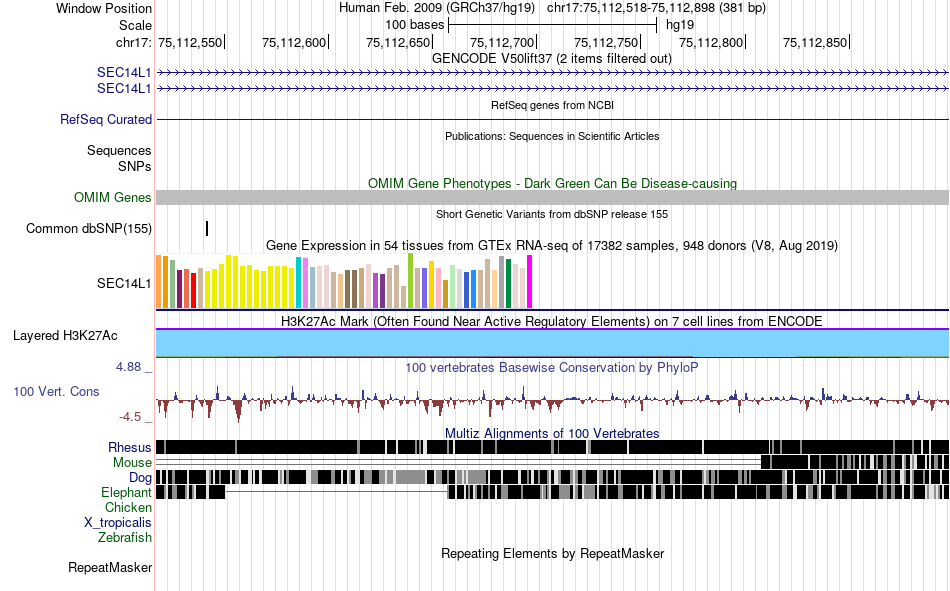Click the cyan GTEx expression bar

click(x=298, y=283)
